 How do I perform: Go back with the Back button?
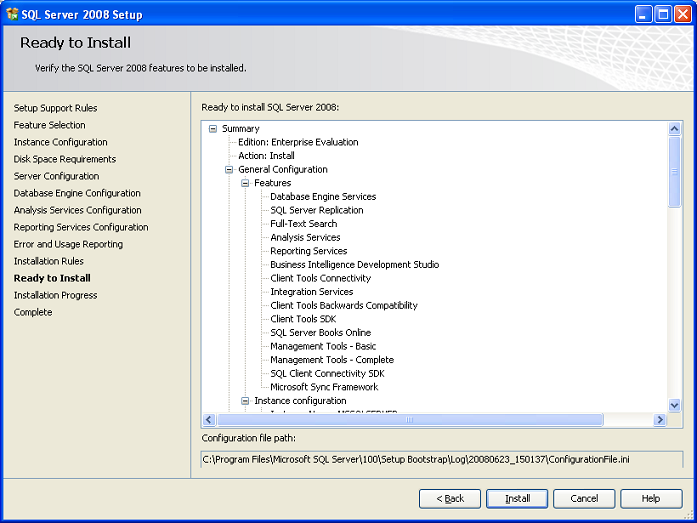coord(450,499)
